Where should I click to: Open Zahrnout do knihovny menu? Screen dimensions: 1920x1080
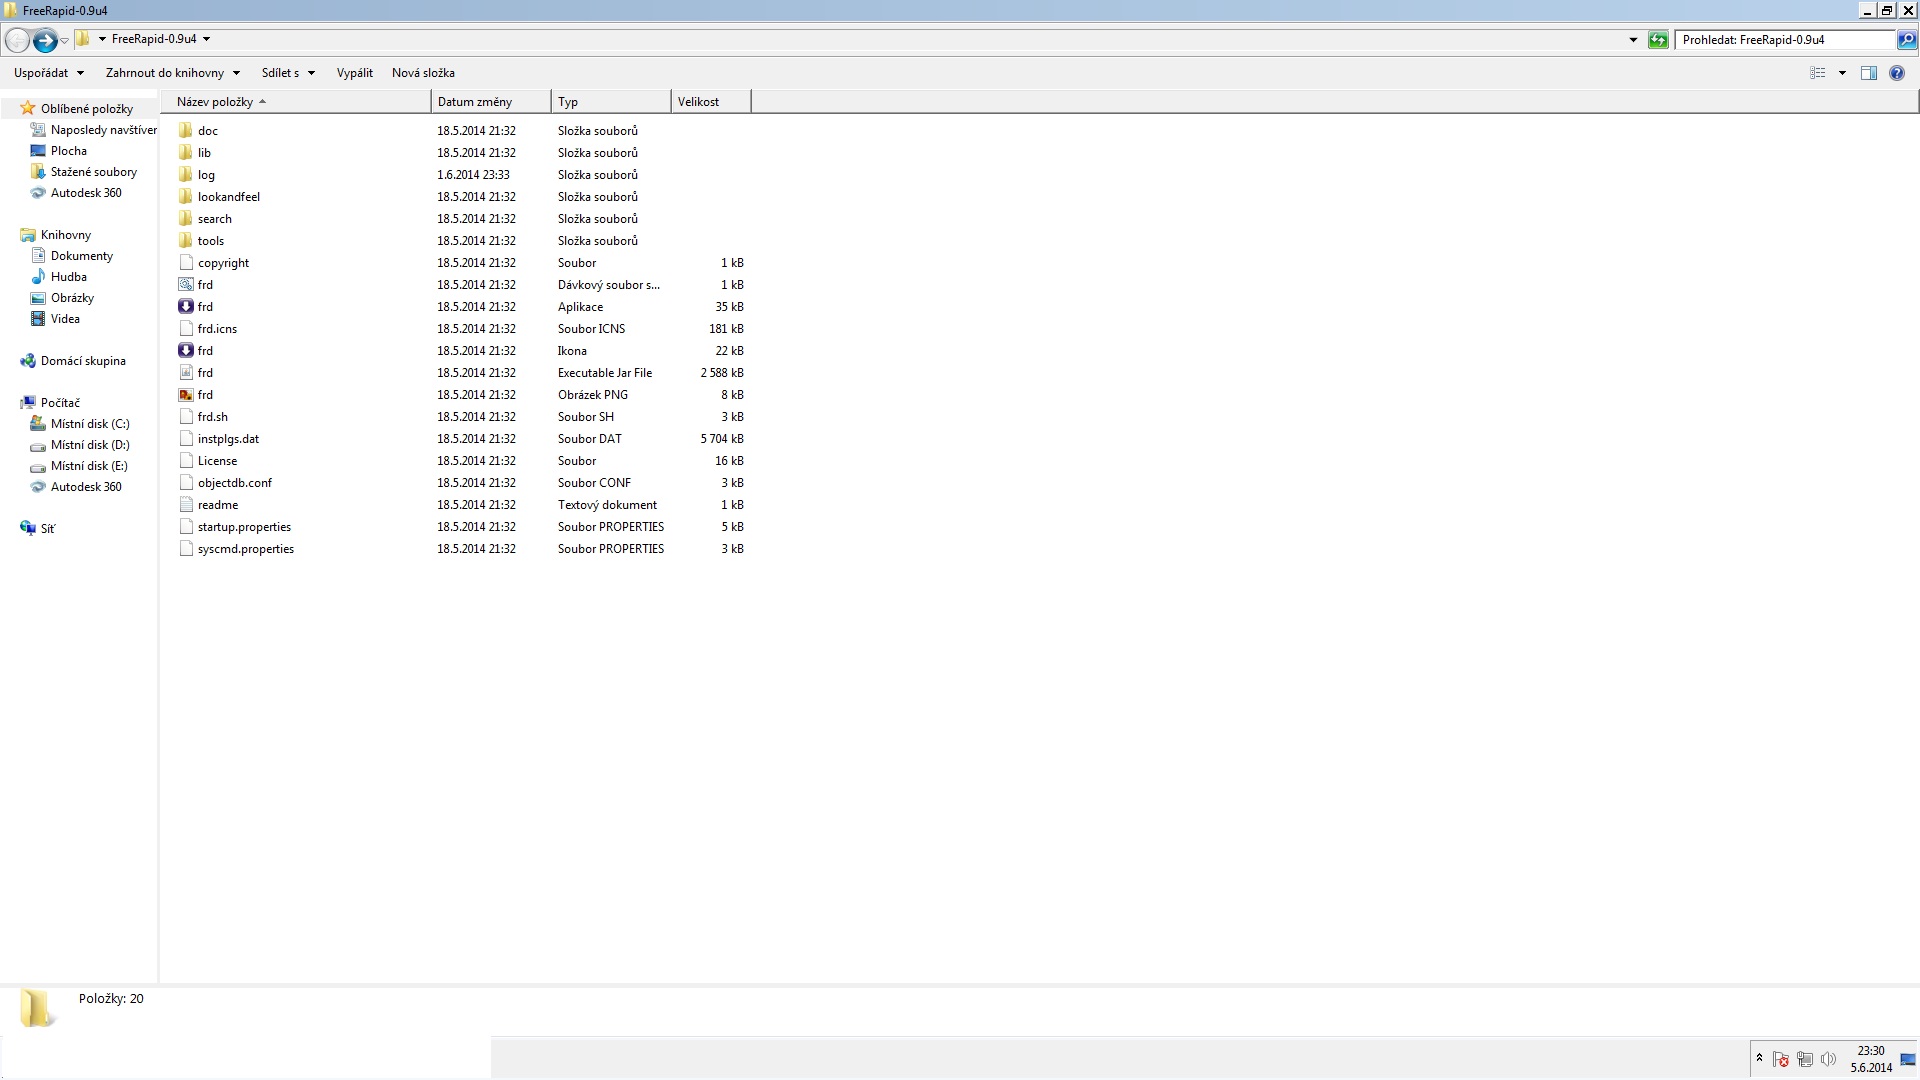[172, 73]
